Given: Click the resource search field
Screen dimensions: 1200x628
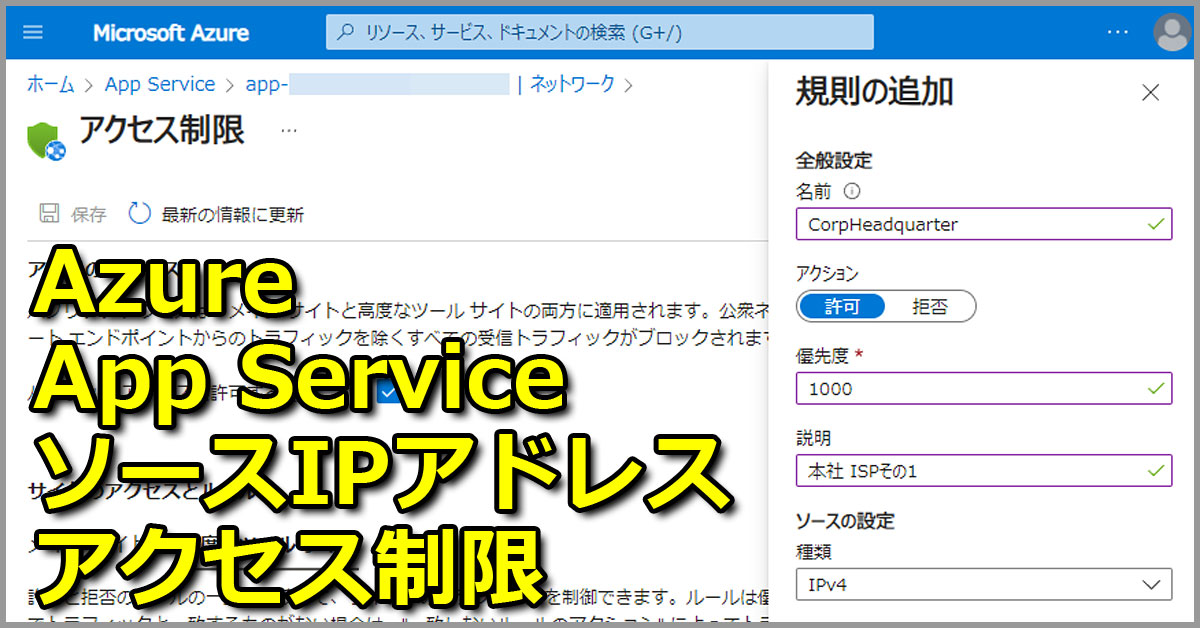Looking at the screenshot, I should [x=600, y=32].
